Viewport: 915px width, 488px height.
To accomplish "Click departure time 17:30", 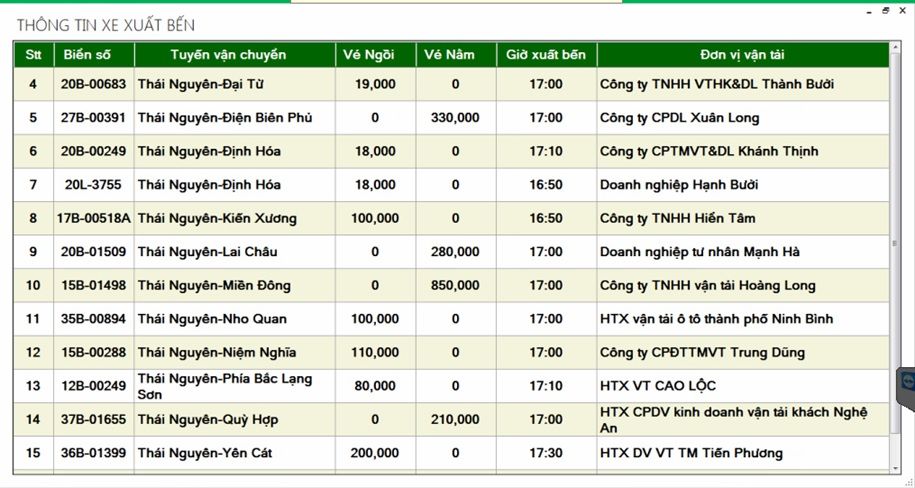I will [x=546, y=453].
